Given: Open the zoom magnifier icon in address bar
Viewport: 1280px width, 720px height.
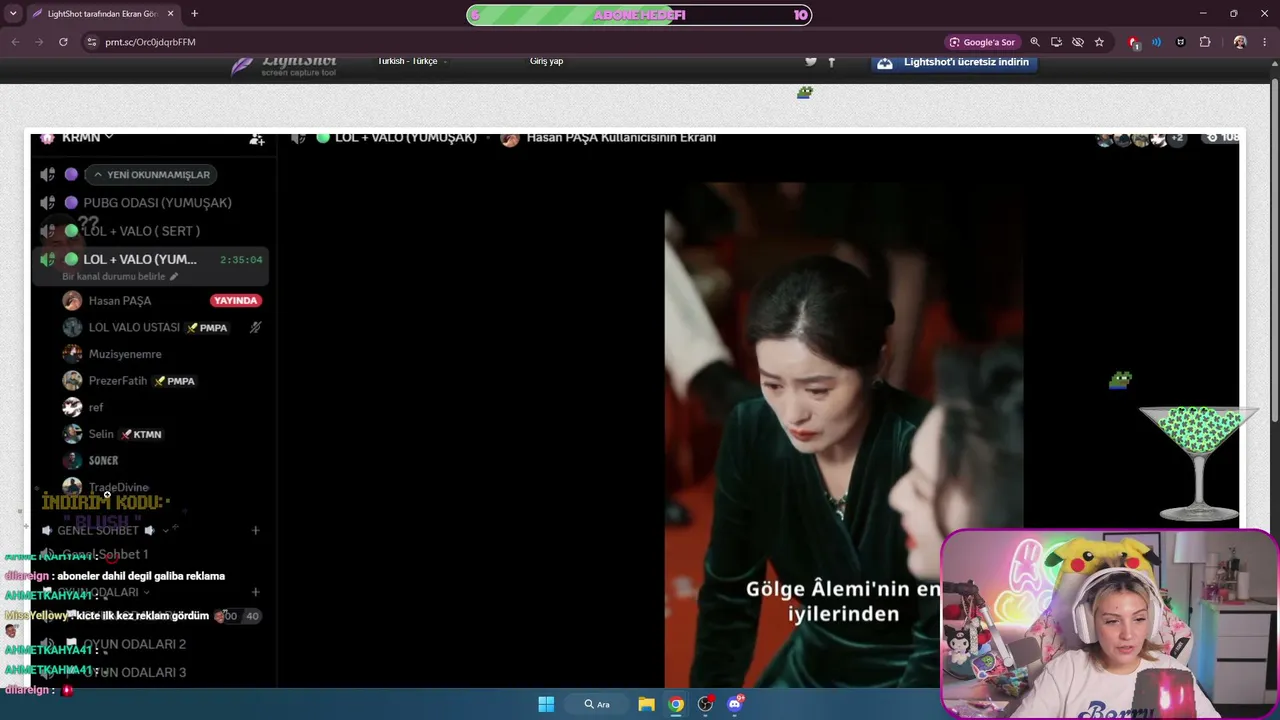Looking at the screenshot, I should tap(1035, 42).
